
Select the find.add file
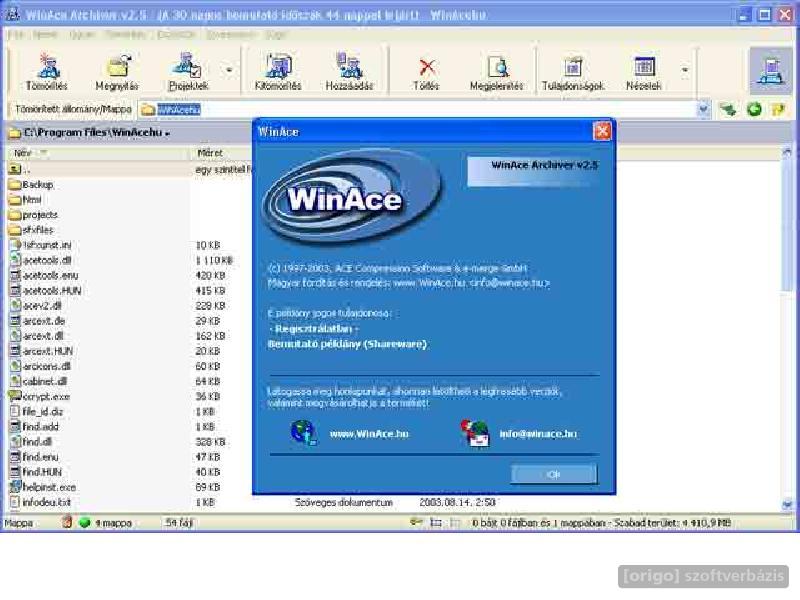pos(35,427)
